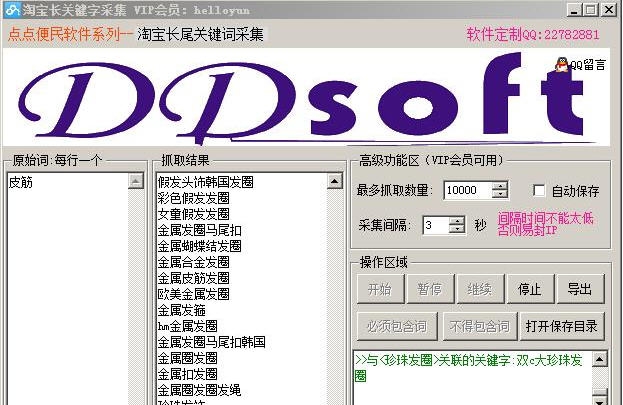
Task: Click the down arrow of the log box scrollbar
Action: (600, 399)
